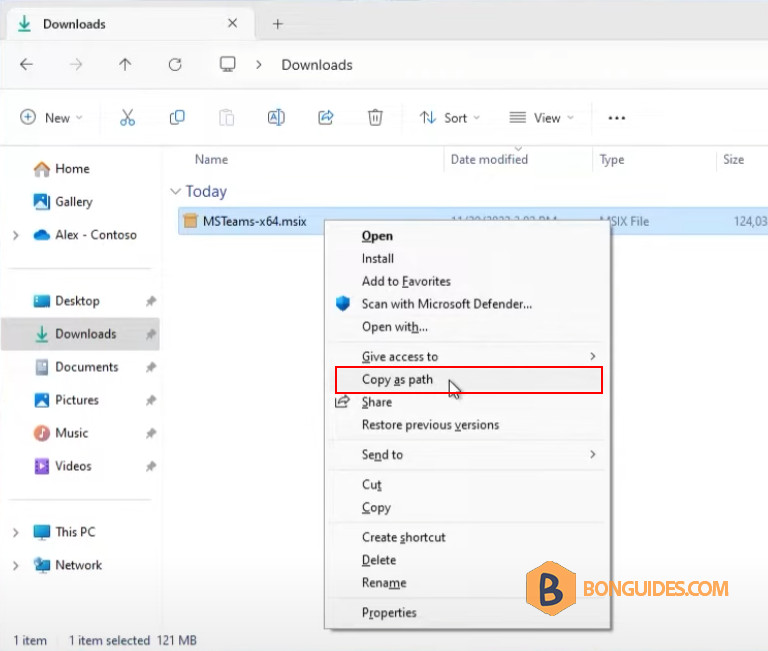Image resolution: width=768 pixels, height=651 pixels.
Task: Click the MSTeams-x64.msix package file icon
Action: coord(190,221)
